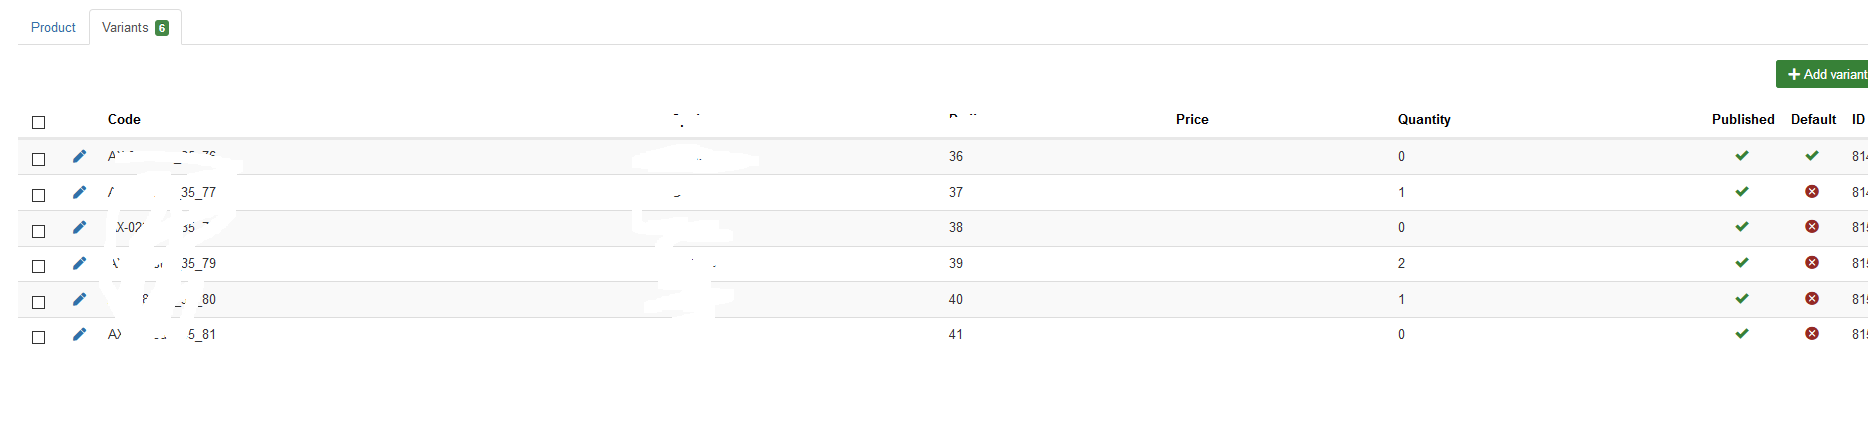Click default green check on first variant

pyautogui.click(x=1812, y=156)
